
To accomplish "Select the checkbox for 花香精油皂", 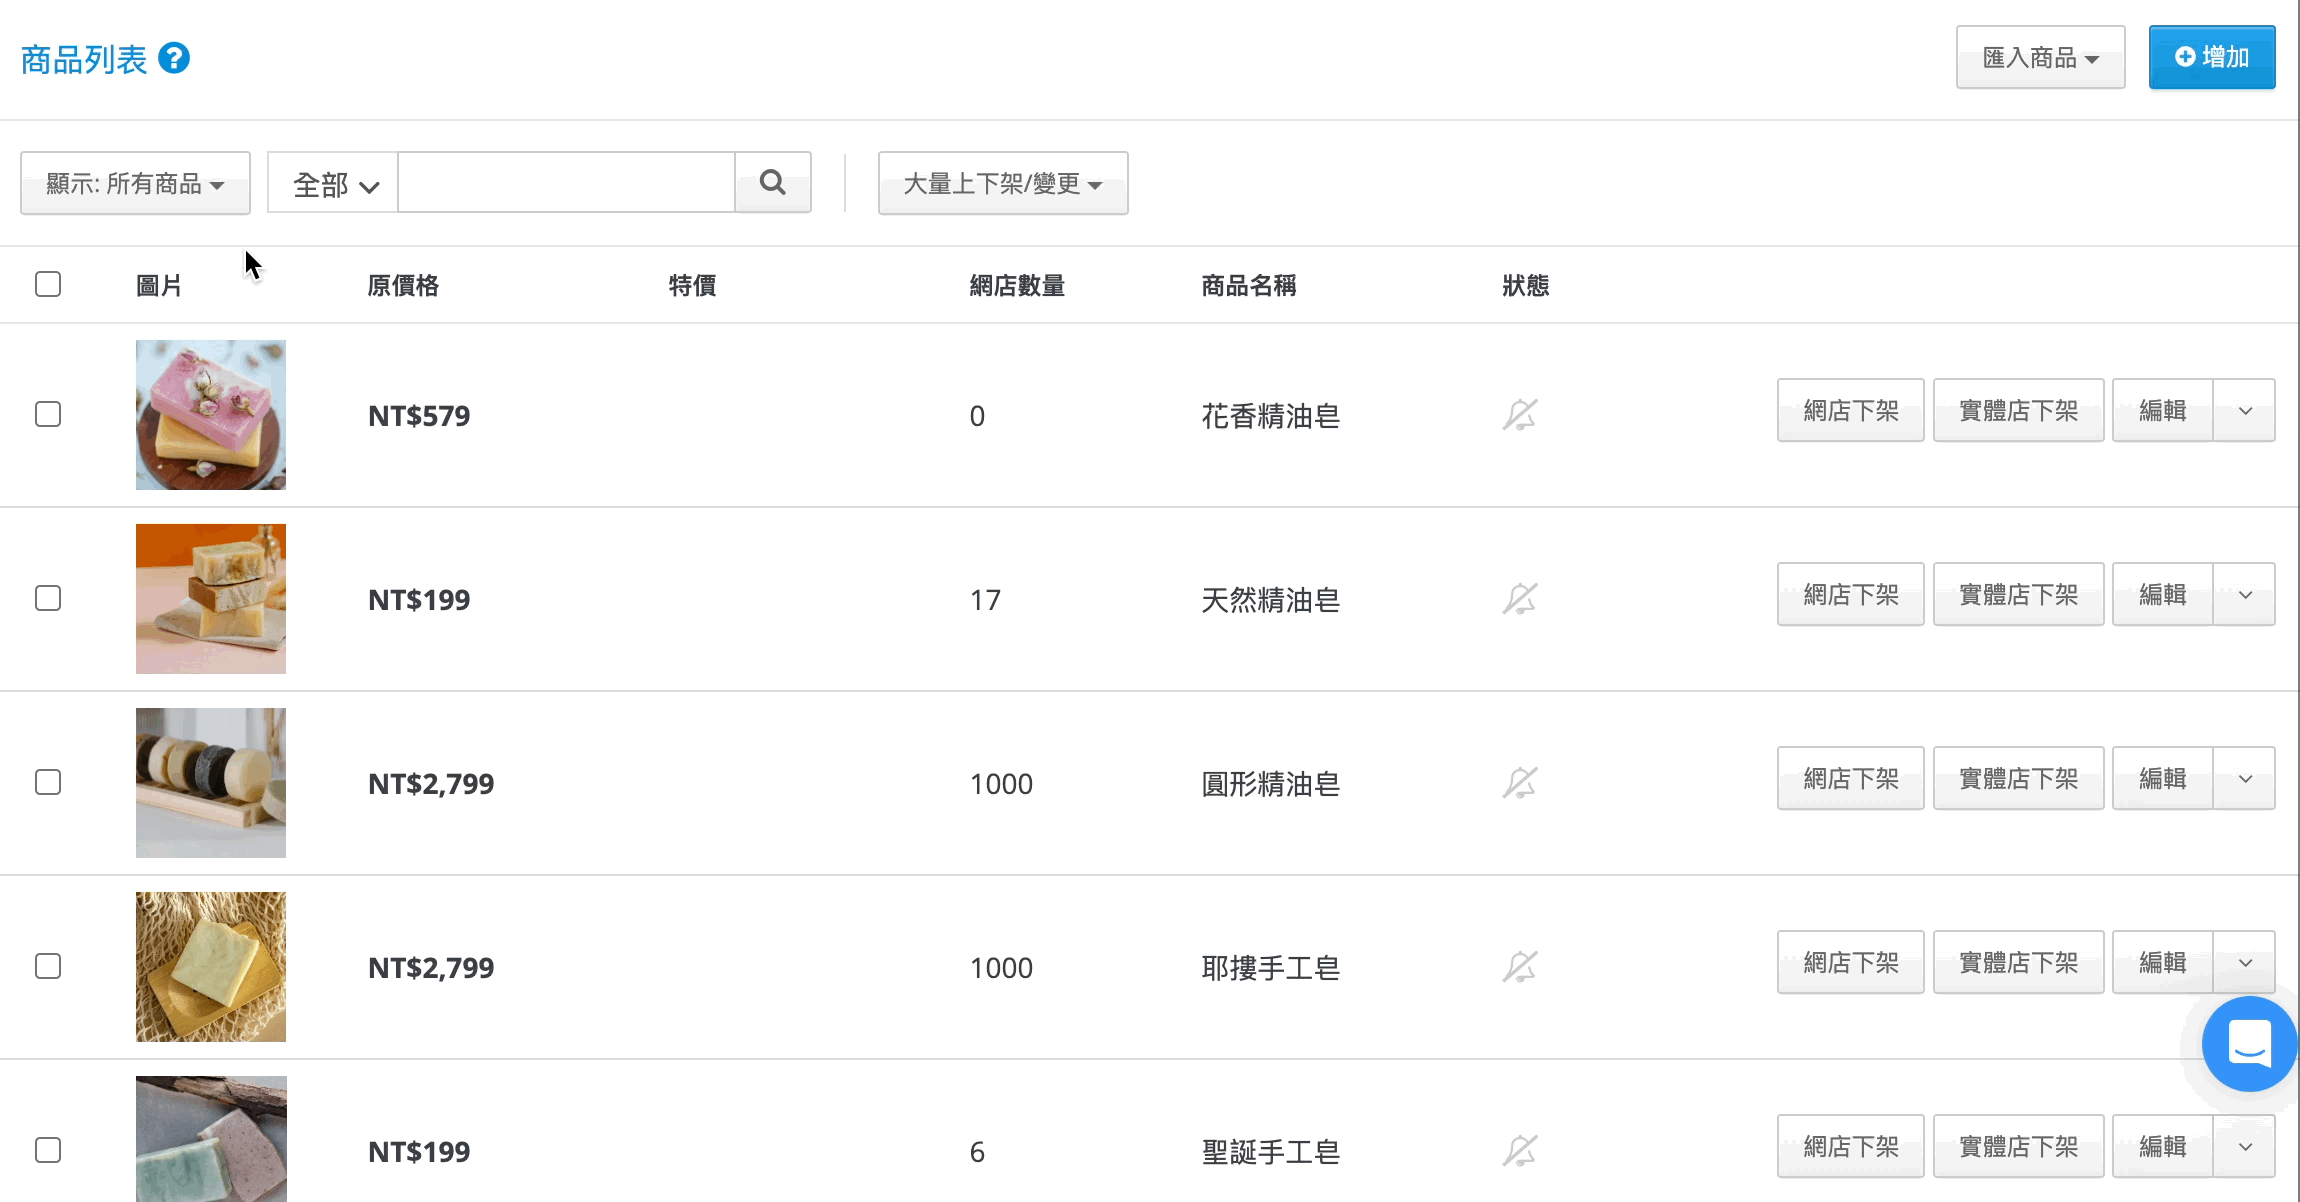I will [x=48, y=414].
